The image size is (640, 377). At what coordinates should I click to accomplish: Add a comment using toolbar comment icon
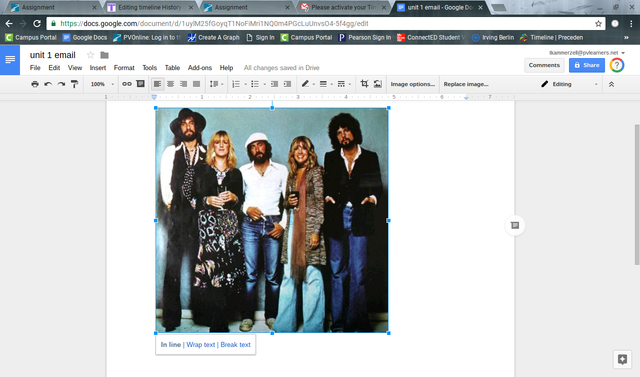click(x=140, y=84)
